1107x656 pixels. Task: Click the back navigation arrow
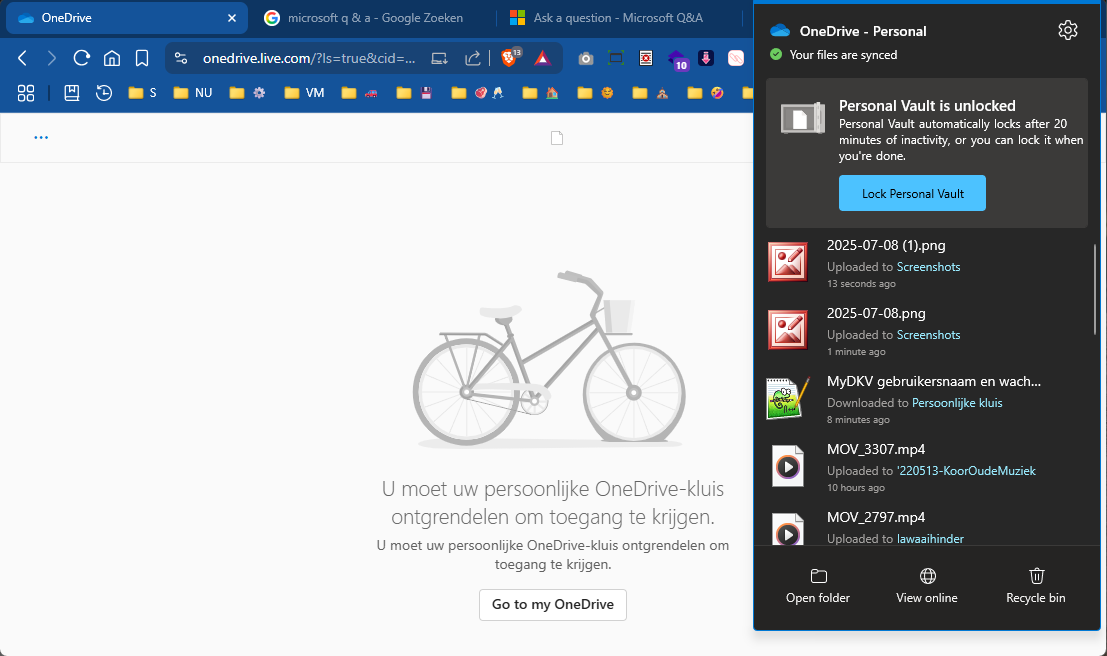tap(22, 58)
